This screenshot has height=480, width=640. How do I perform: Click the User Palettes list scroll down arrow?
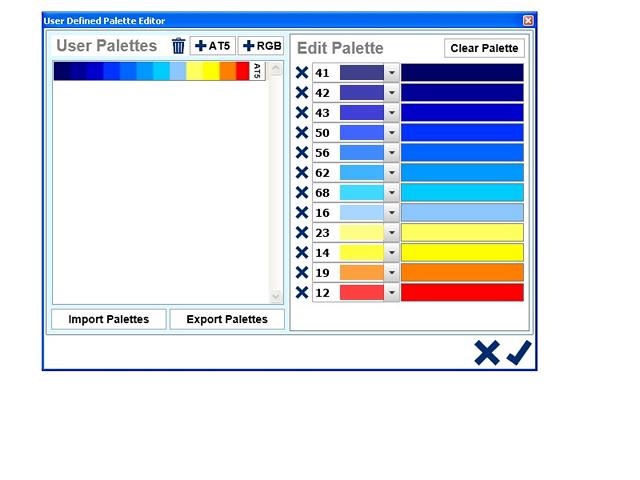pos(277,296)
